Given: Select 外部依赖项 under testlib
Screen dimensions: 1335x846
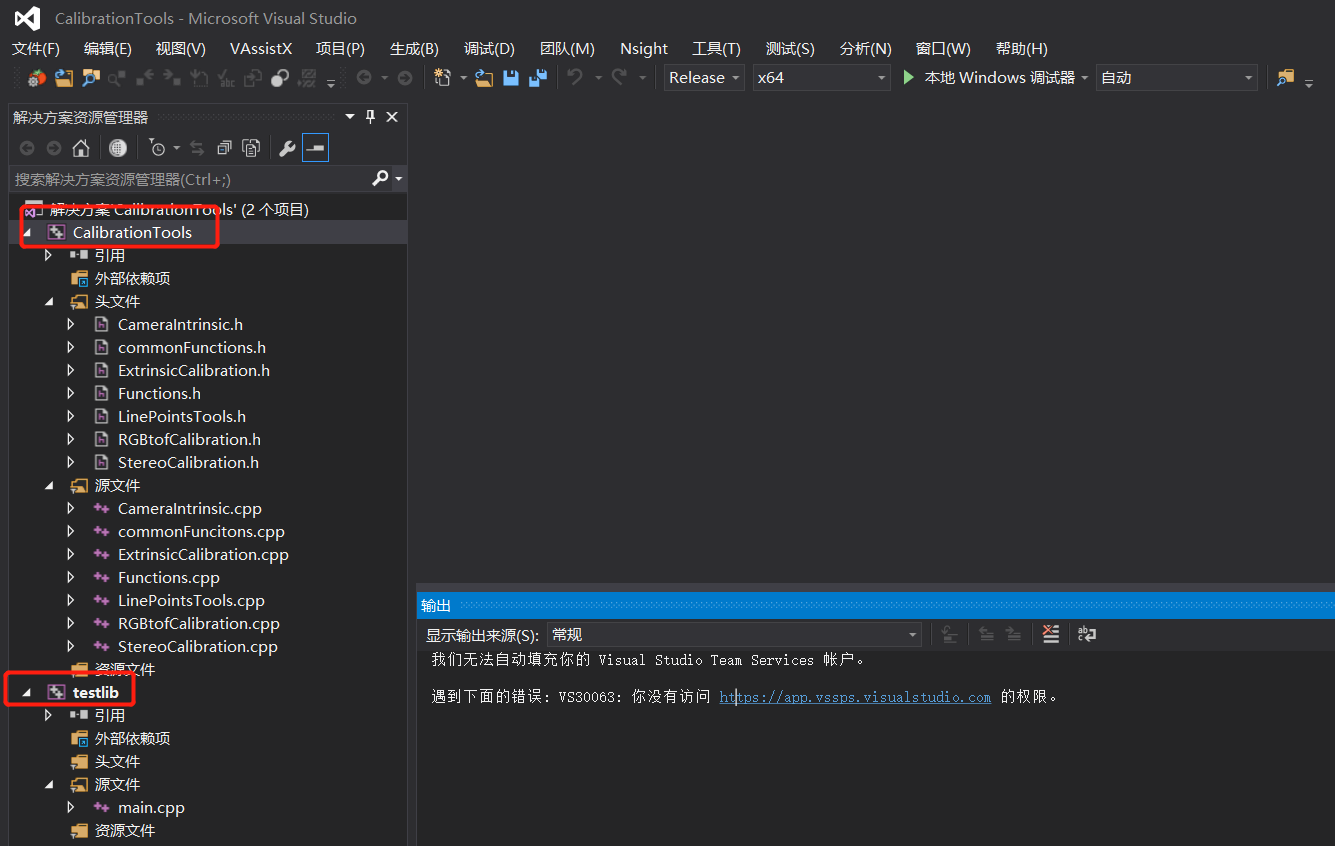Looking at the screenshot, I should (132, 738).
